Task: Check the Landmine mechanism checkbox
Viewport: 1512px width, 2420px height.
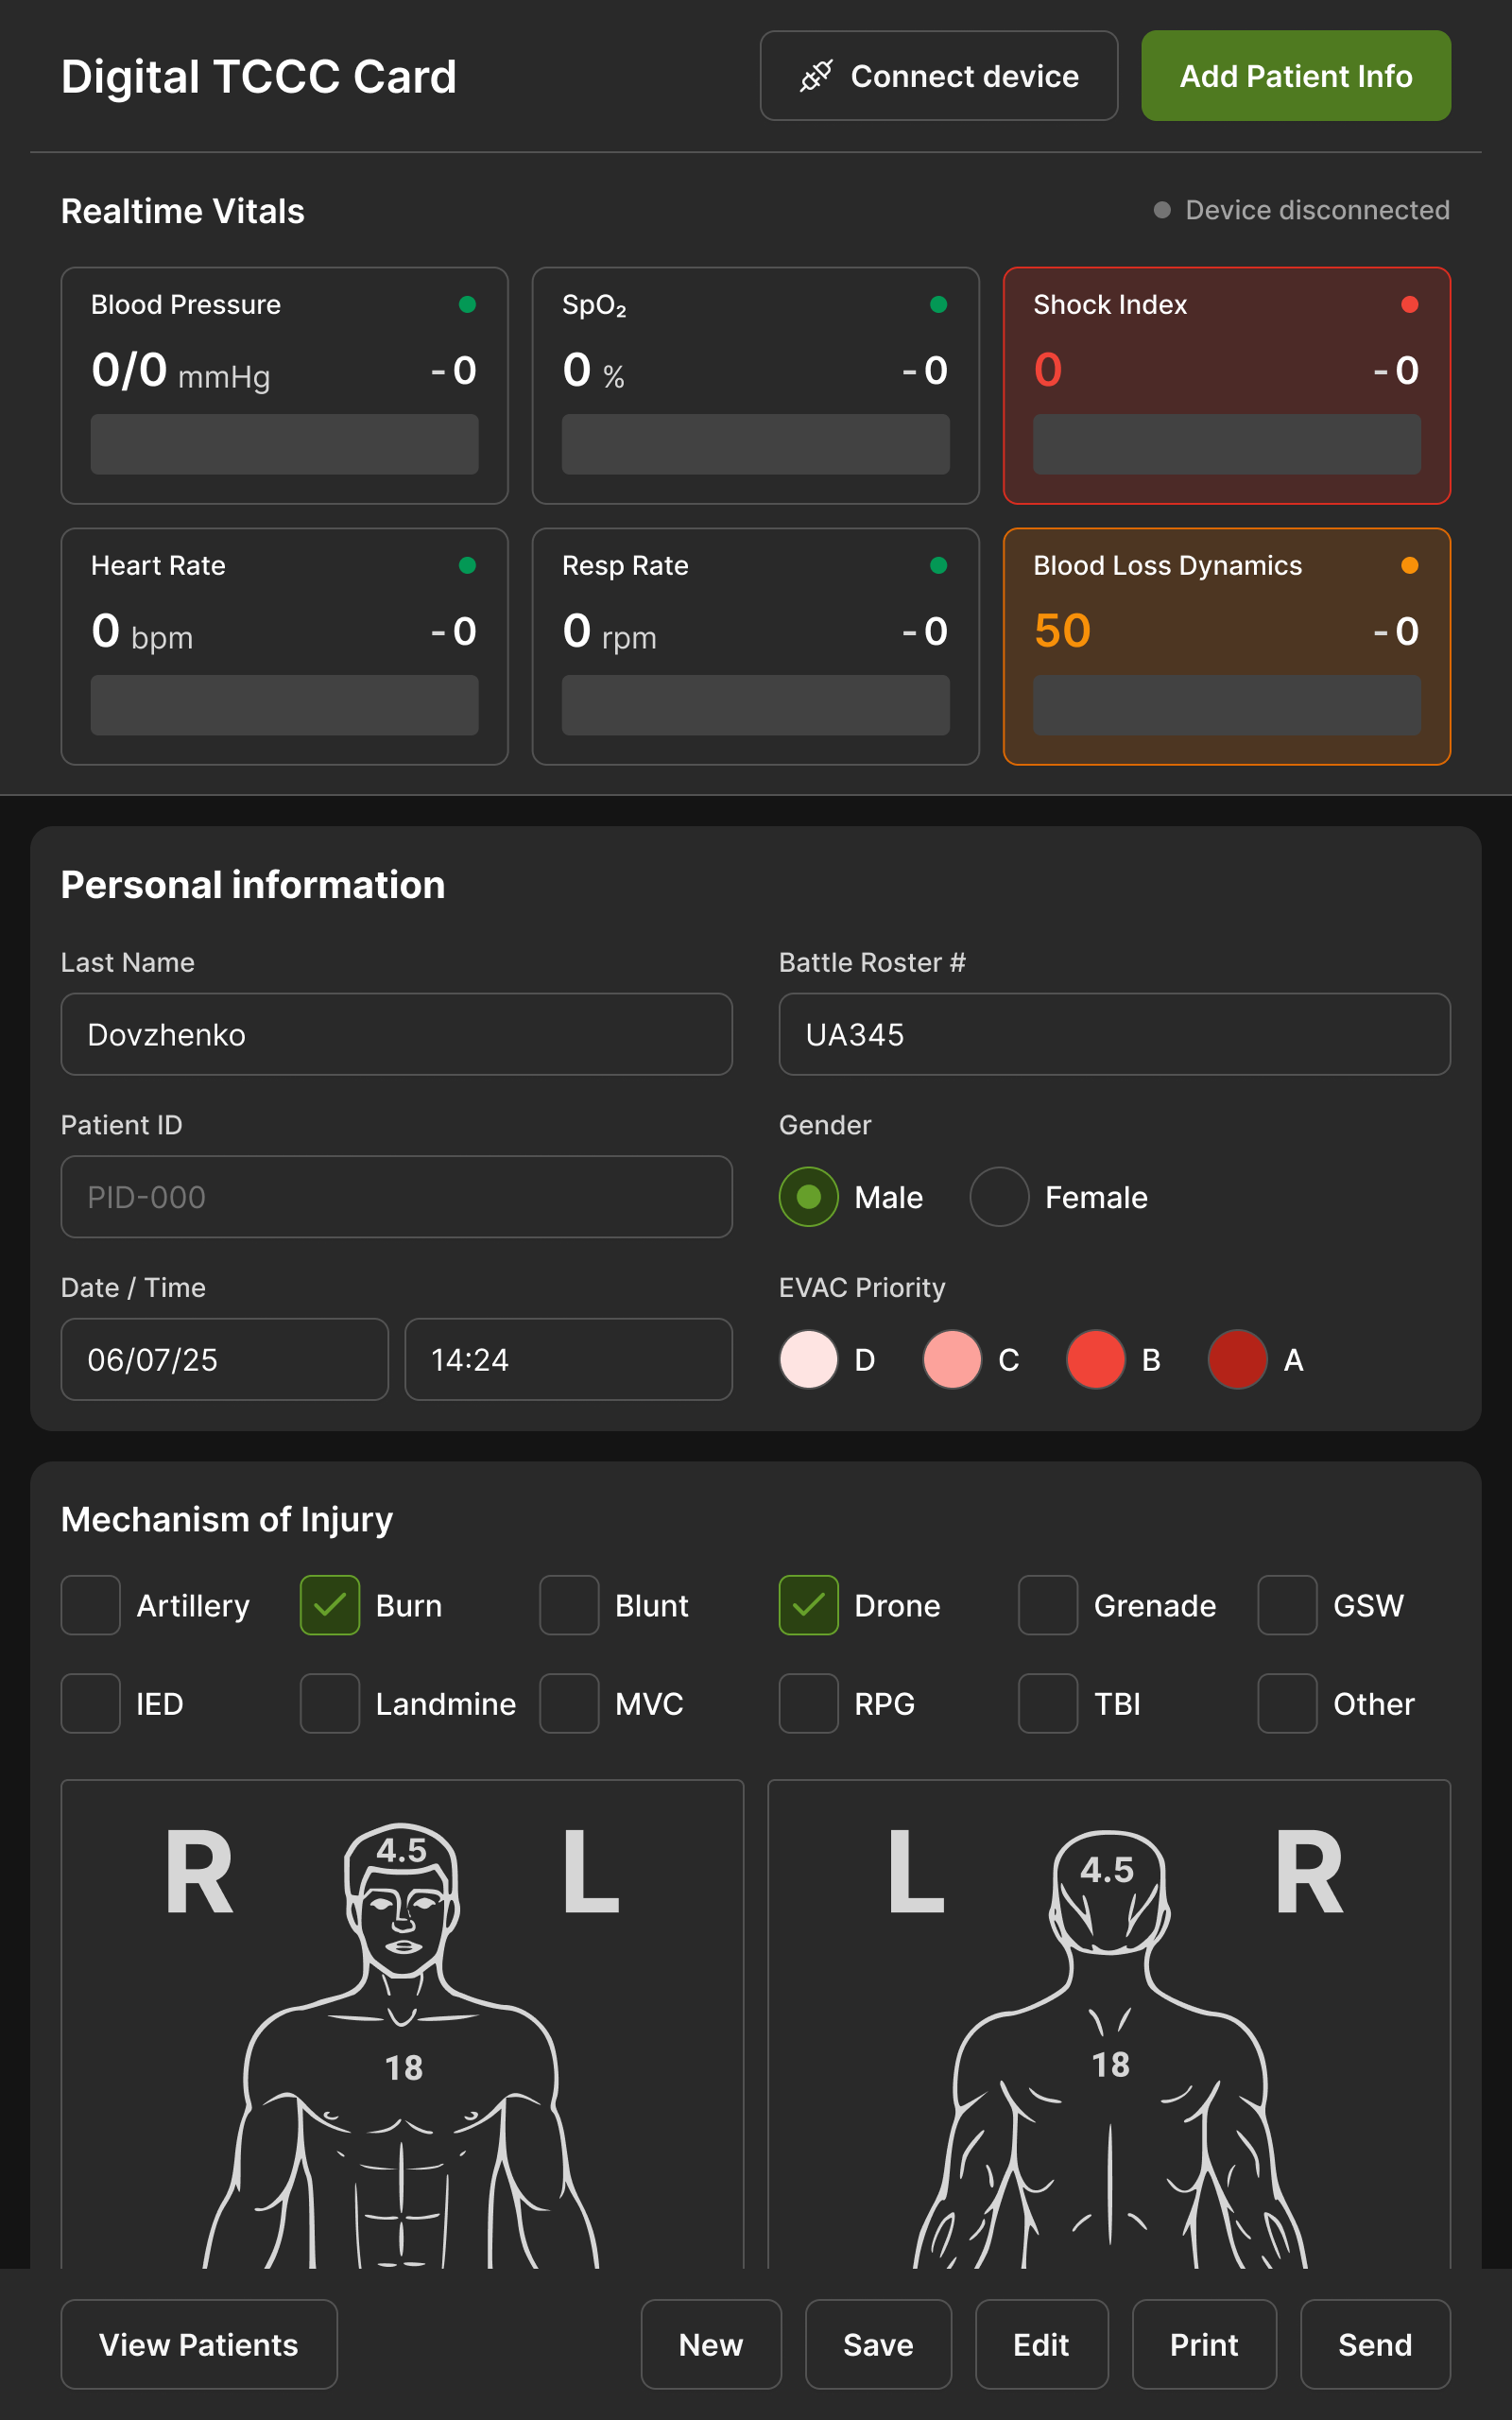Action: [x=330, y=1703]
